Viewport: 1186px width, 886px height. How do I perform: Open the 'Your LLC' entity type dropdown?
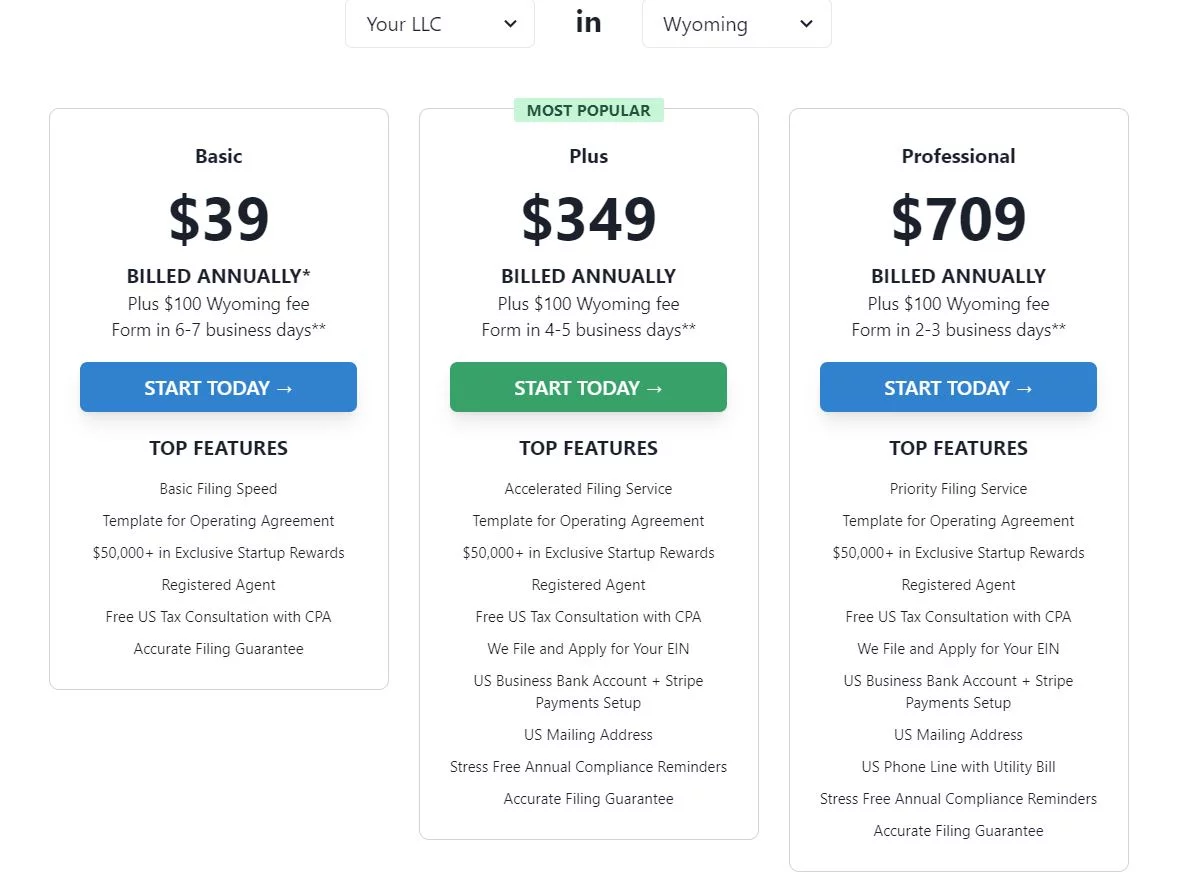[439, 24]
